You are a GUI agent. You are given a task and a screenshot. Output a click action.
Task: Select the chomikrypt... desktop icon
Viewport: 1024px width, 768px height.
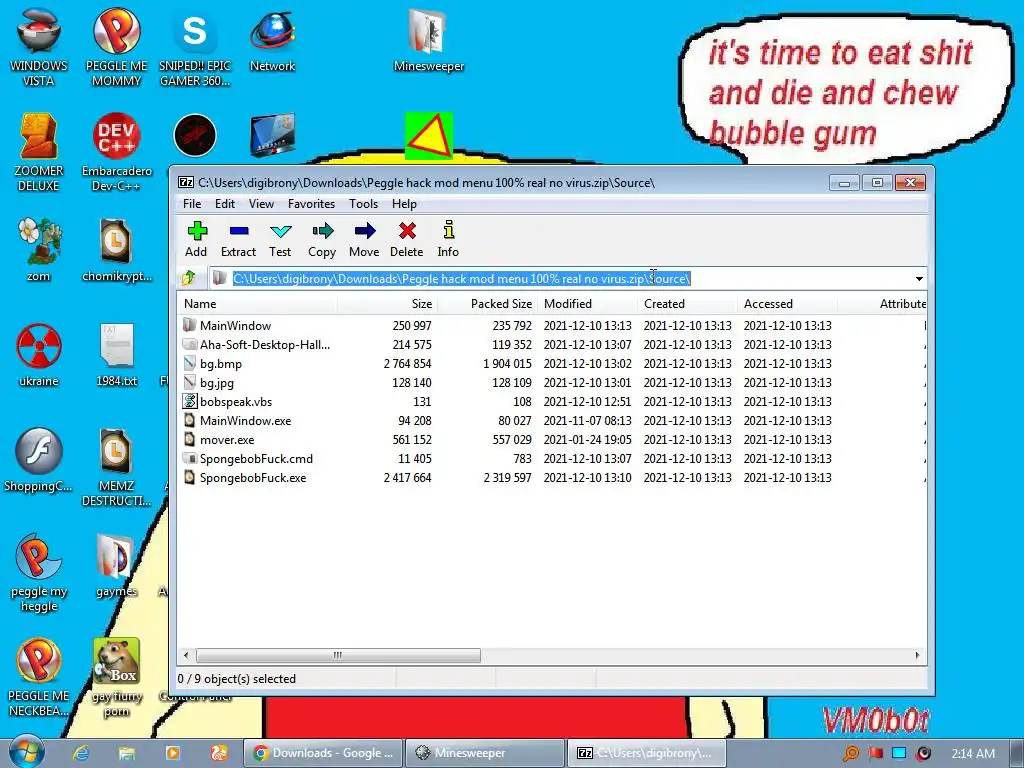click(116, 249)
